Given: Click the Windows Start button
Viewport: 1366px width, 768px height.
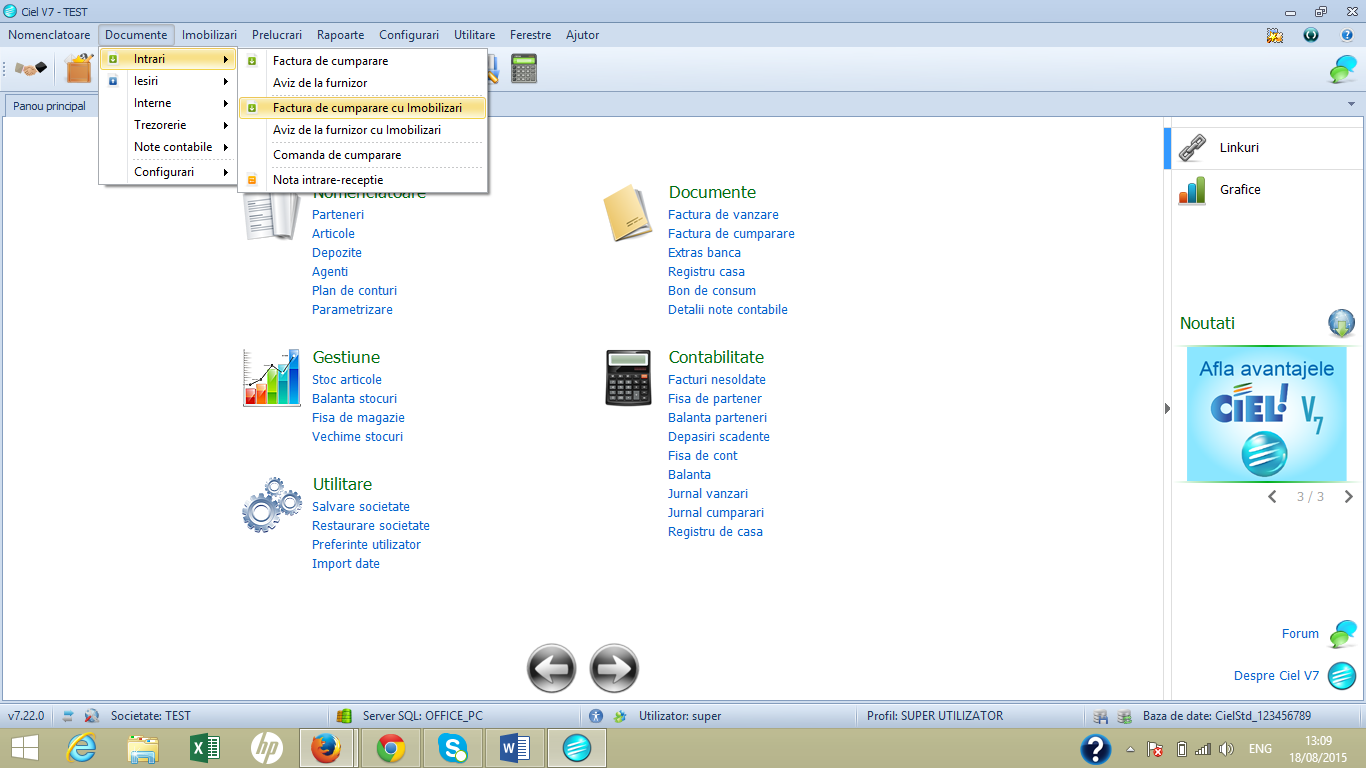Looking at the screenshot, I should (x=24, y=748).
